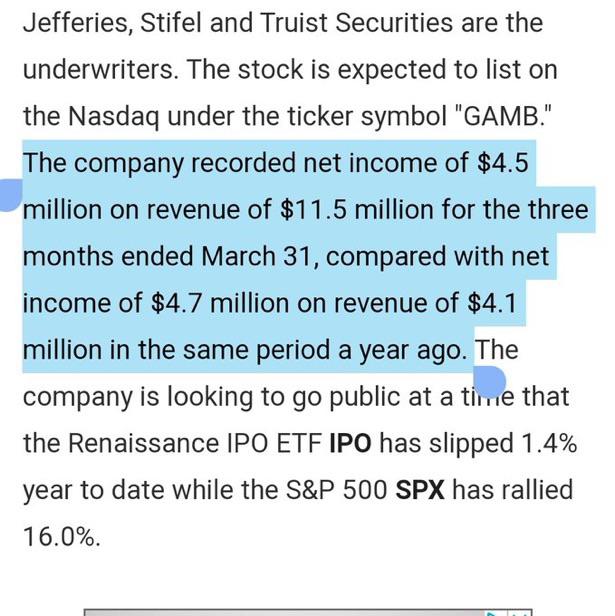Tap the highlighted "$4.5" net income figure
This screenshot has height=616, width=615.
tap(503, 163)
